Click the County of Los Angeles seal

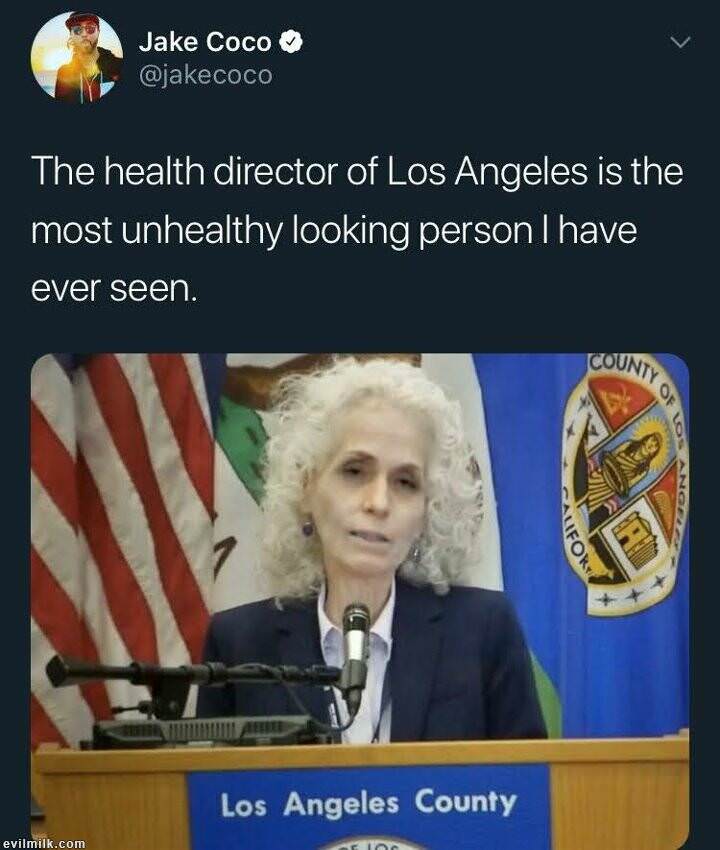[x=625, y=484]
